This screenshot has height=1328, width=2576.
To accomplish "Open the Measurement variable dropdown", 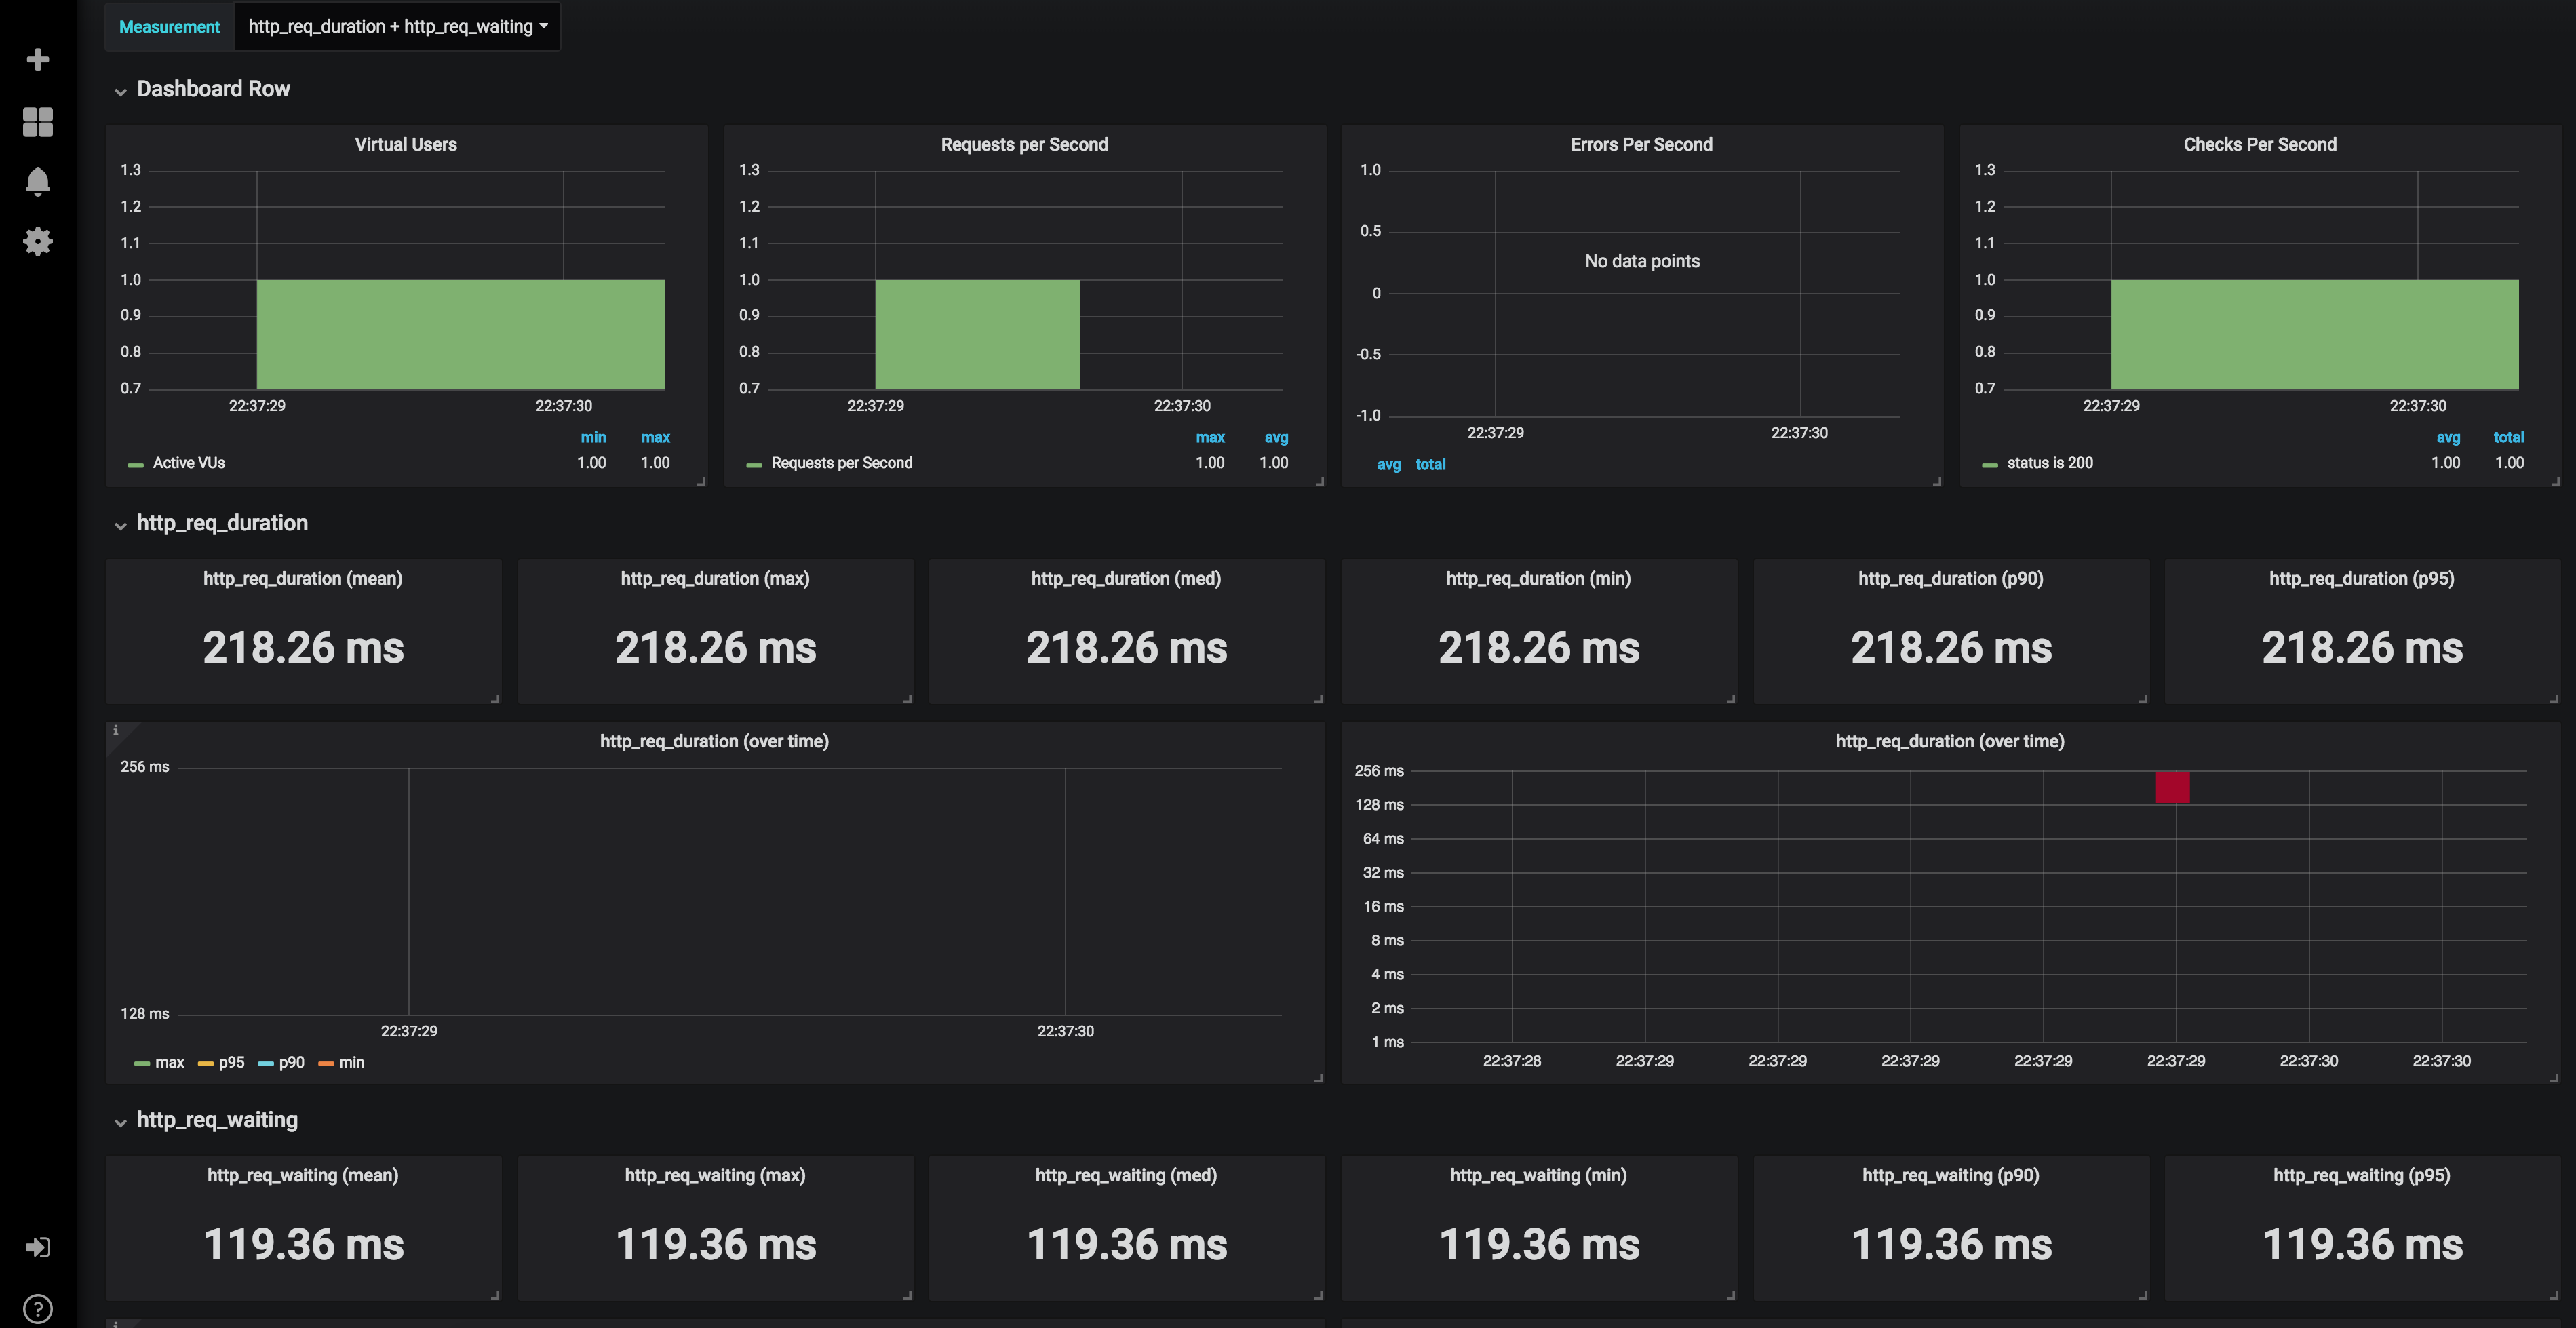I will (x=397, y=26).
